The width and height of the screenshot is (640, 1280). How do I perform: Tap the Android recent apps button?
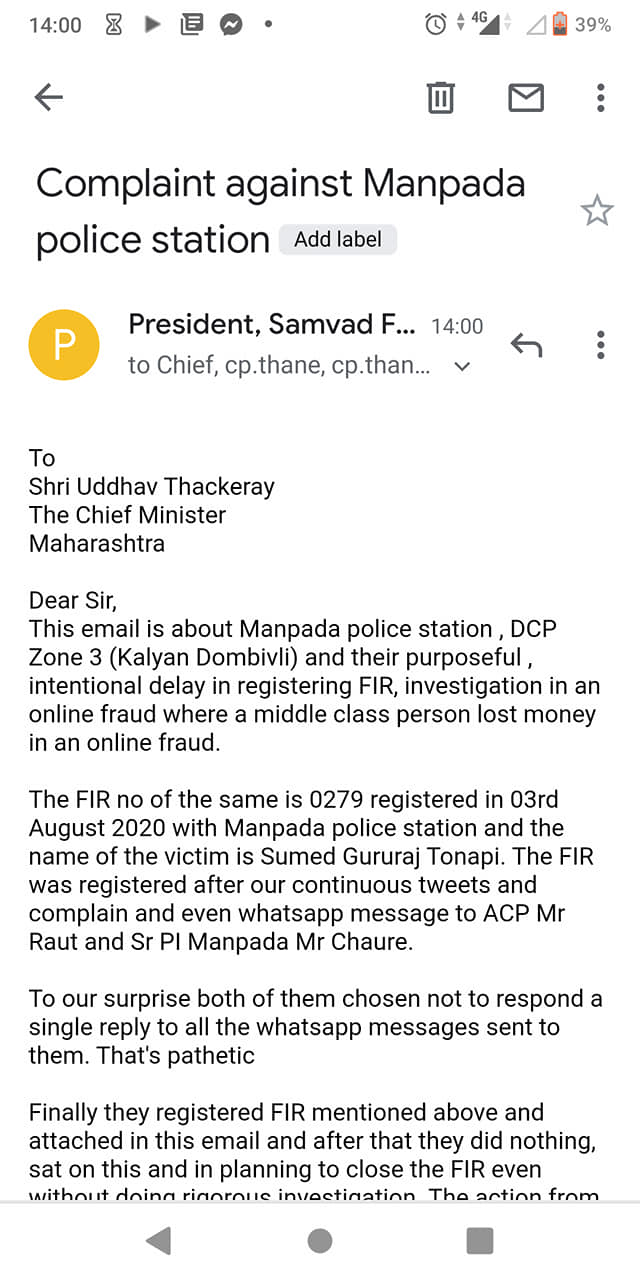pos(480,1241)
